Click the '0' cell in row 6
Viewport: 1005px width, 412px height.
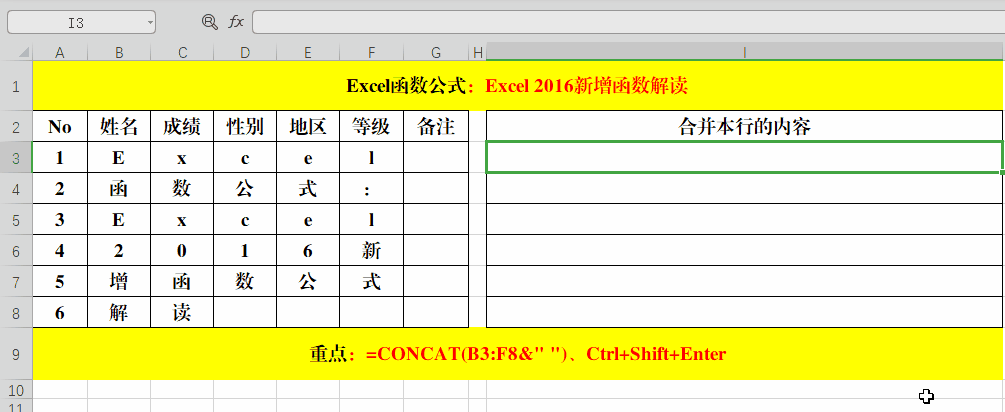pyautogui.click(x=183, y=251)
